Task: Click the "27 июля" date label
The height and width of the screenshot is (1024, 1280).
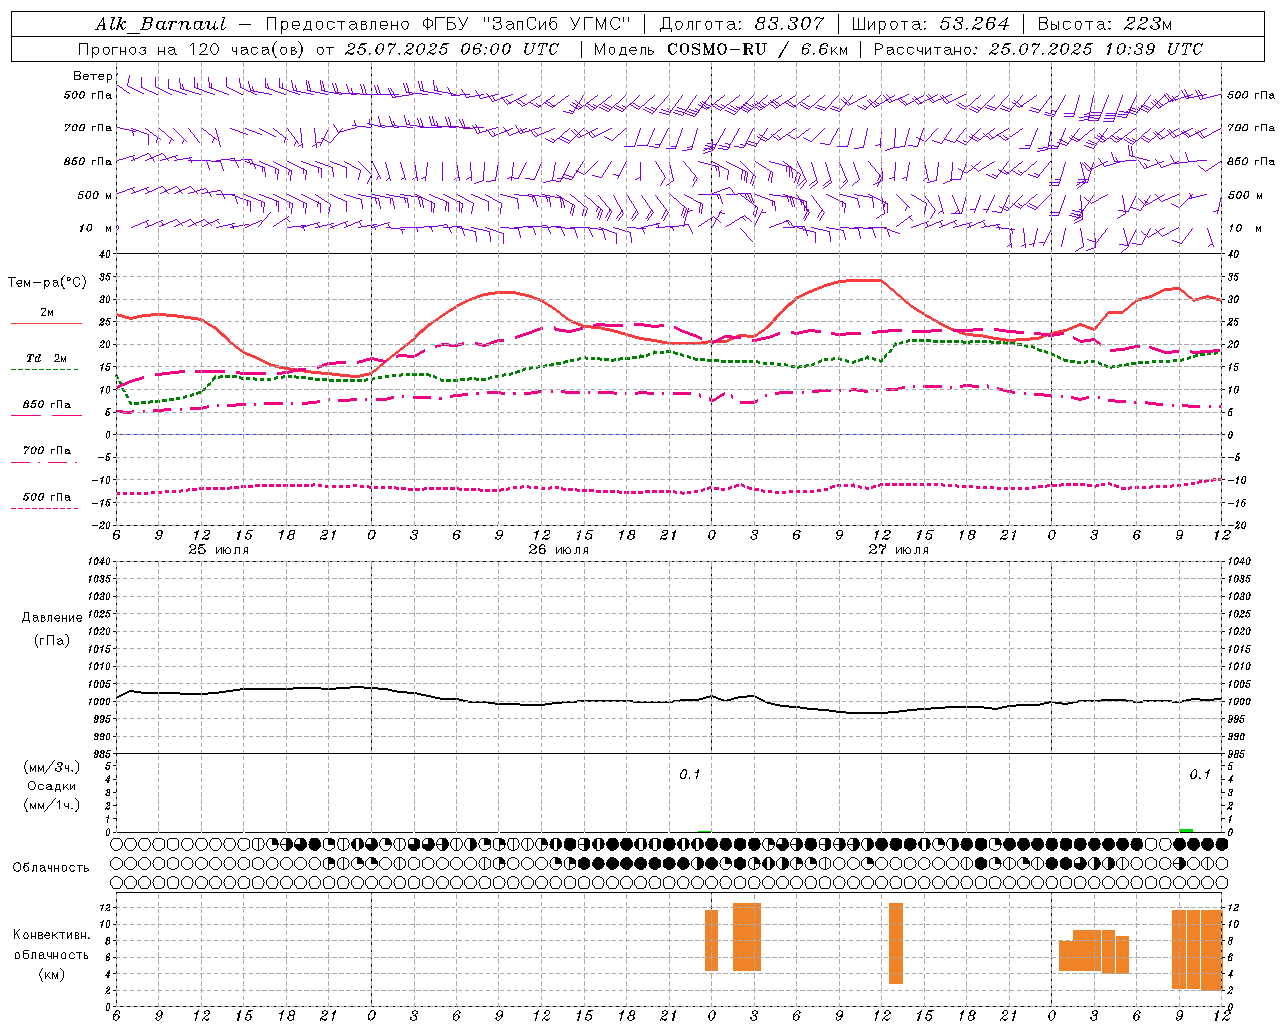Action: [899, 550]
